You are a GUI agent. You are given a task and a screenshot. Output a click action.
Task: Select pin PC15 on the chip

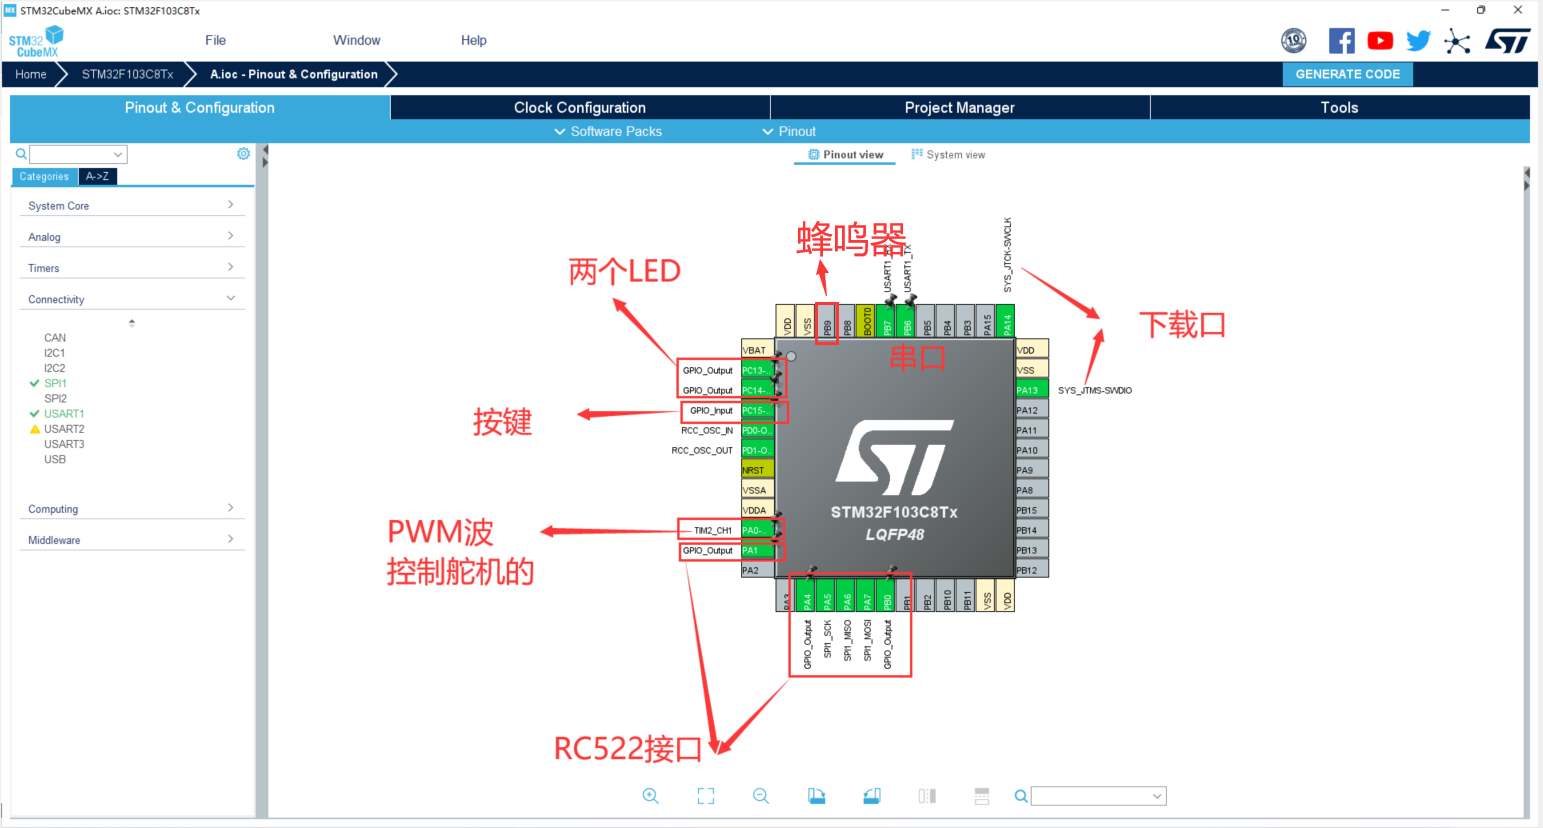[757, 410]
